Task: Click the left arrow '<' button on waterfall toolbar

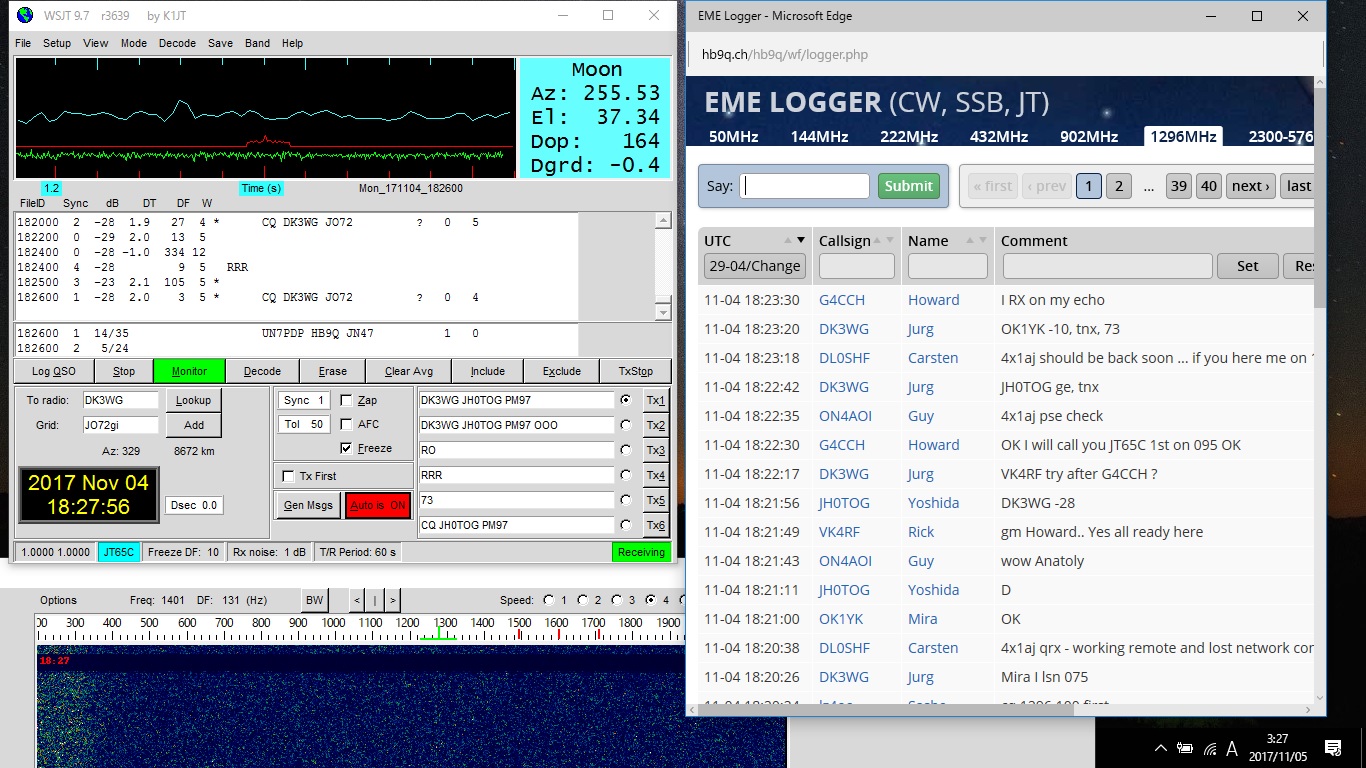Action: (x=357, y=600)
